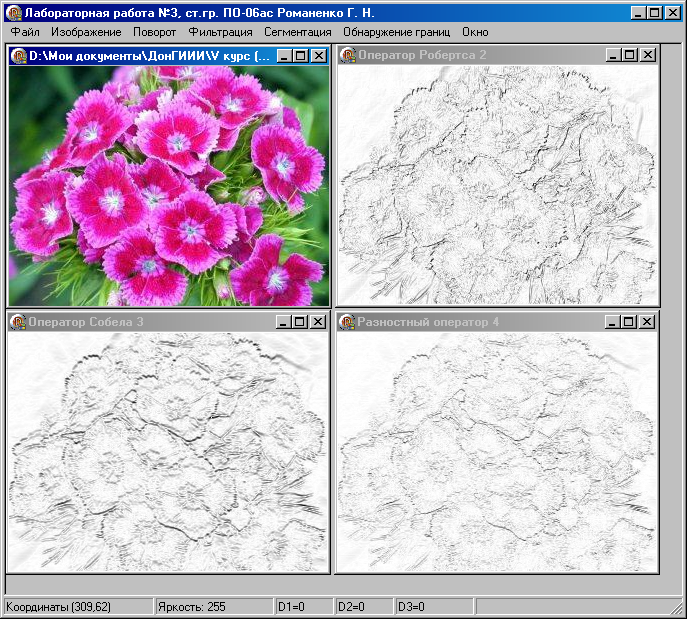Click the Roberts operator edge image
Image resolution: width=687 pixels, height=619 pixels.
pyautogui.click(x=498, y=185)
